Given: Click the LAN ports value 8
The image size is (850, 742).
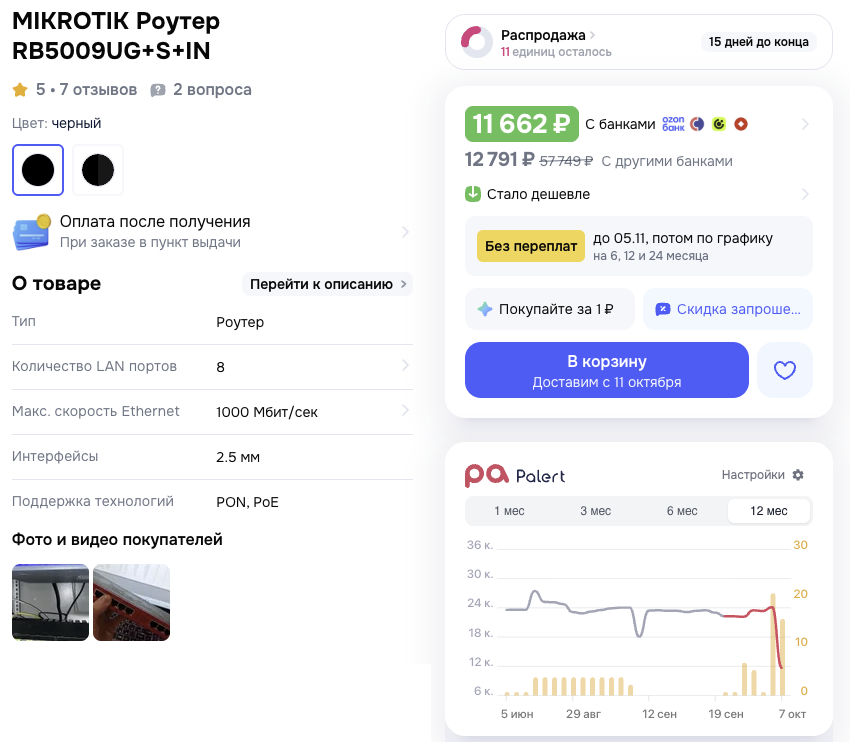Looking at the screenshot, I should (220, 367).
